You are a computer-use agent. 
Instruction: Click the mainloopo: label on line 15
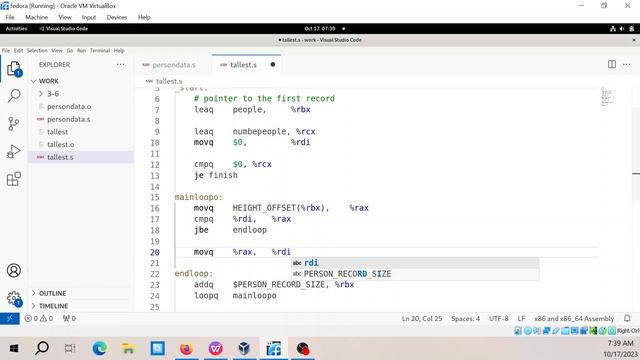click(x=199, y=197)
